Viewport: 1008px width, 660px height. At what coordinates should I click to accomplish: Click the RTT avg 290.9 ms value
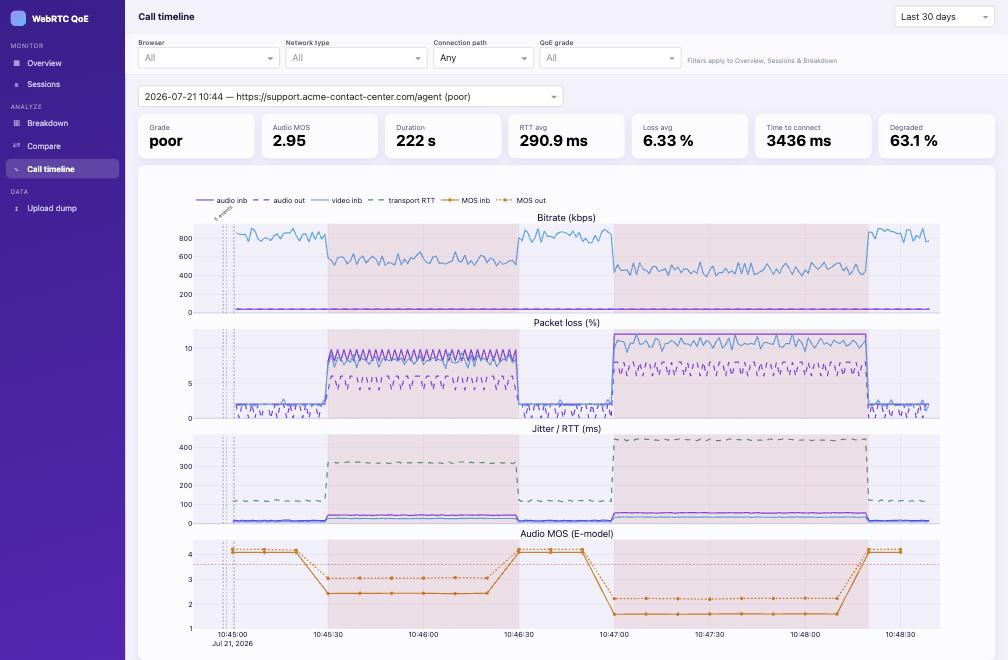tap(554, 141)
